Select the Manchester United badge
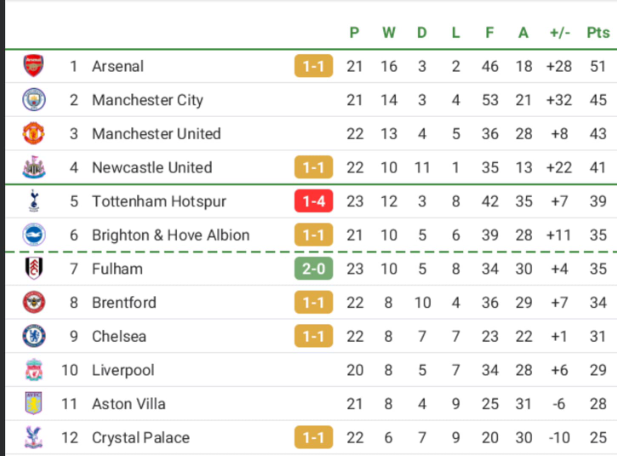 [x=33, y=133]
